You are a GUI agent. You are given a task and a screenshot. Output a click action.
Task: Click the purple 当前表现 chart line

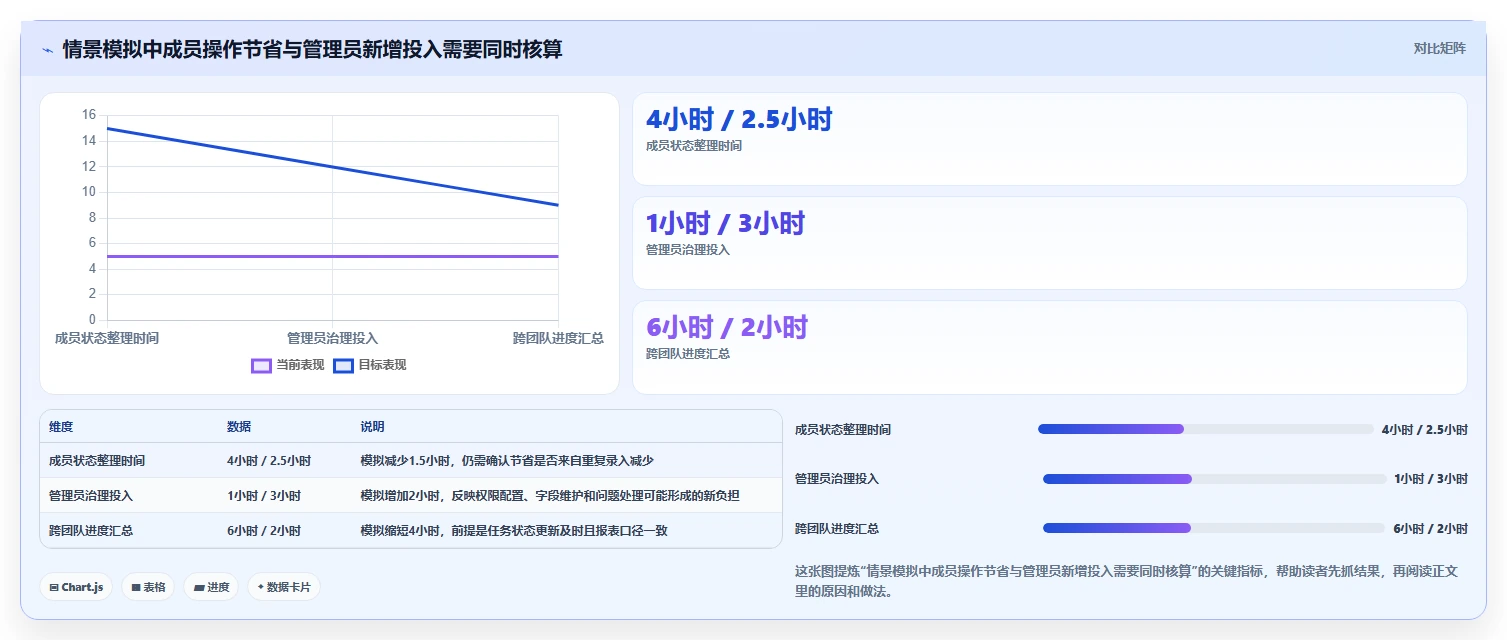click(332, 256)
